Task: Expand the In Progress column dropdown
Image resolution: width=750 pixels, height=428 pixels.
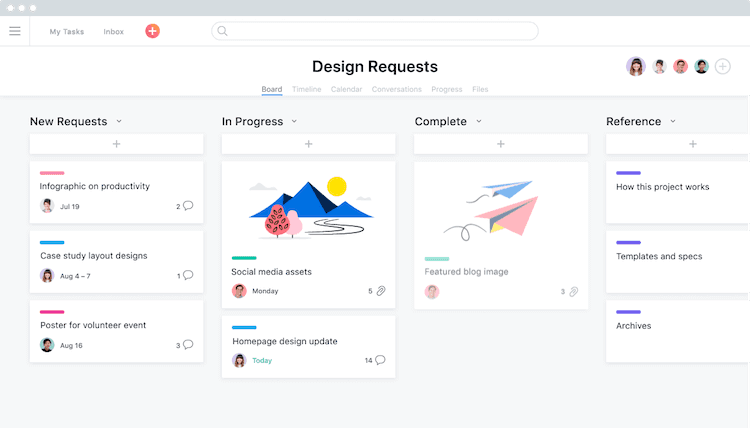Action: point(295,121)
